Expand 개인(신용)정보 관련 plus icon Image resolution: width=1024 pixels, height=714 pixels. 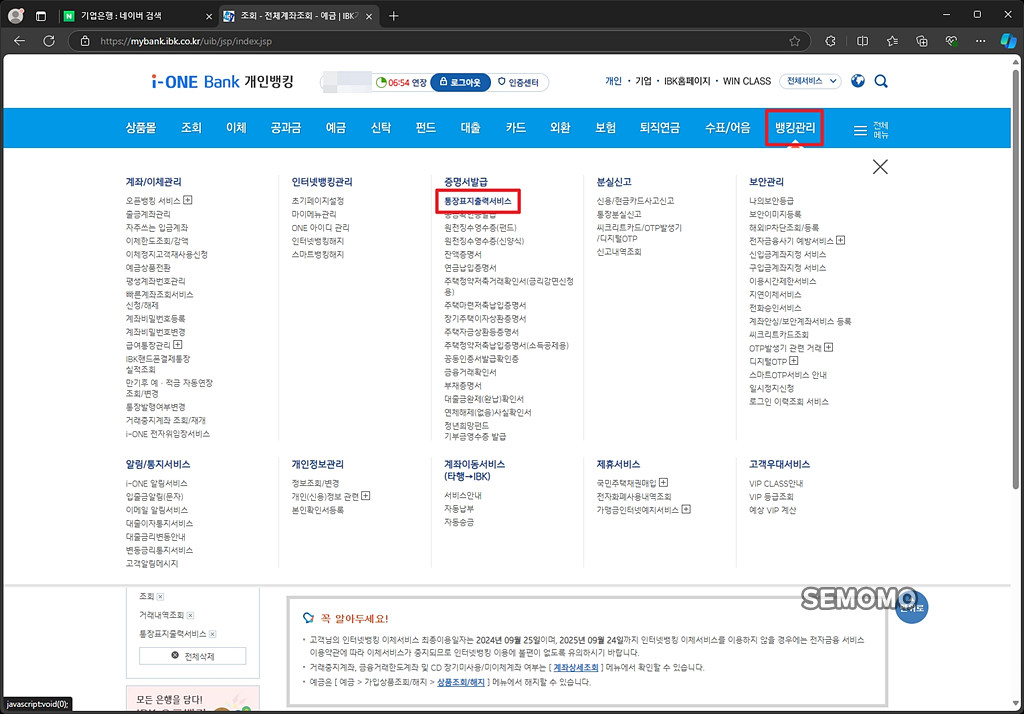click(x=366, y=496)
